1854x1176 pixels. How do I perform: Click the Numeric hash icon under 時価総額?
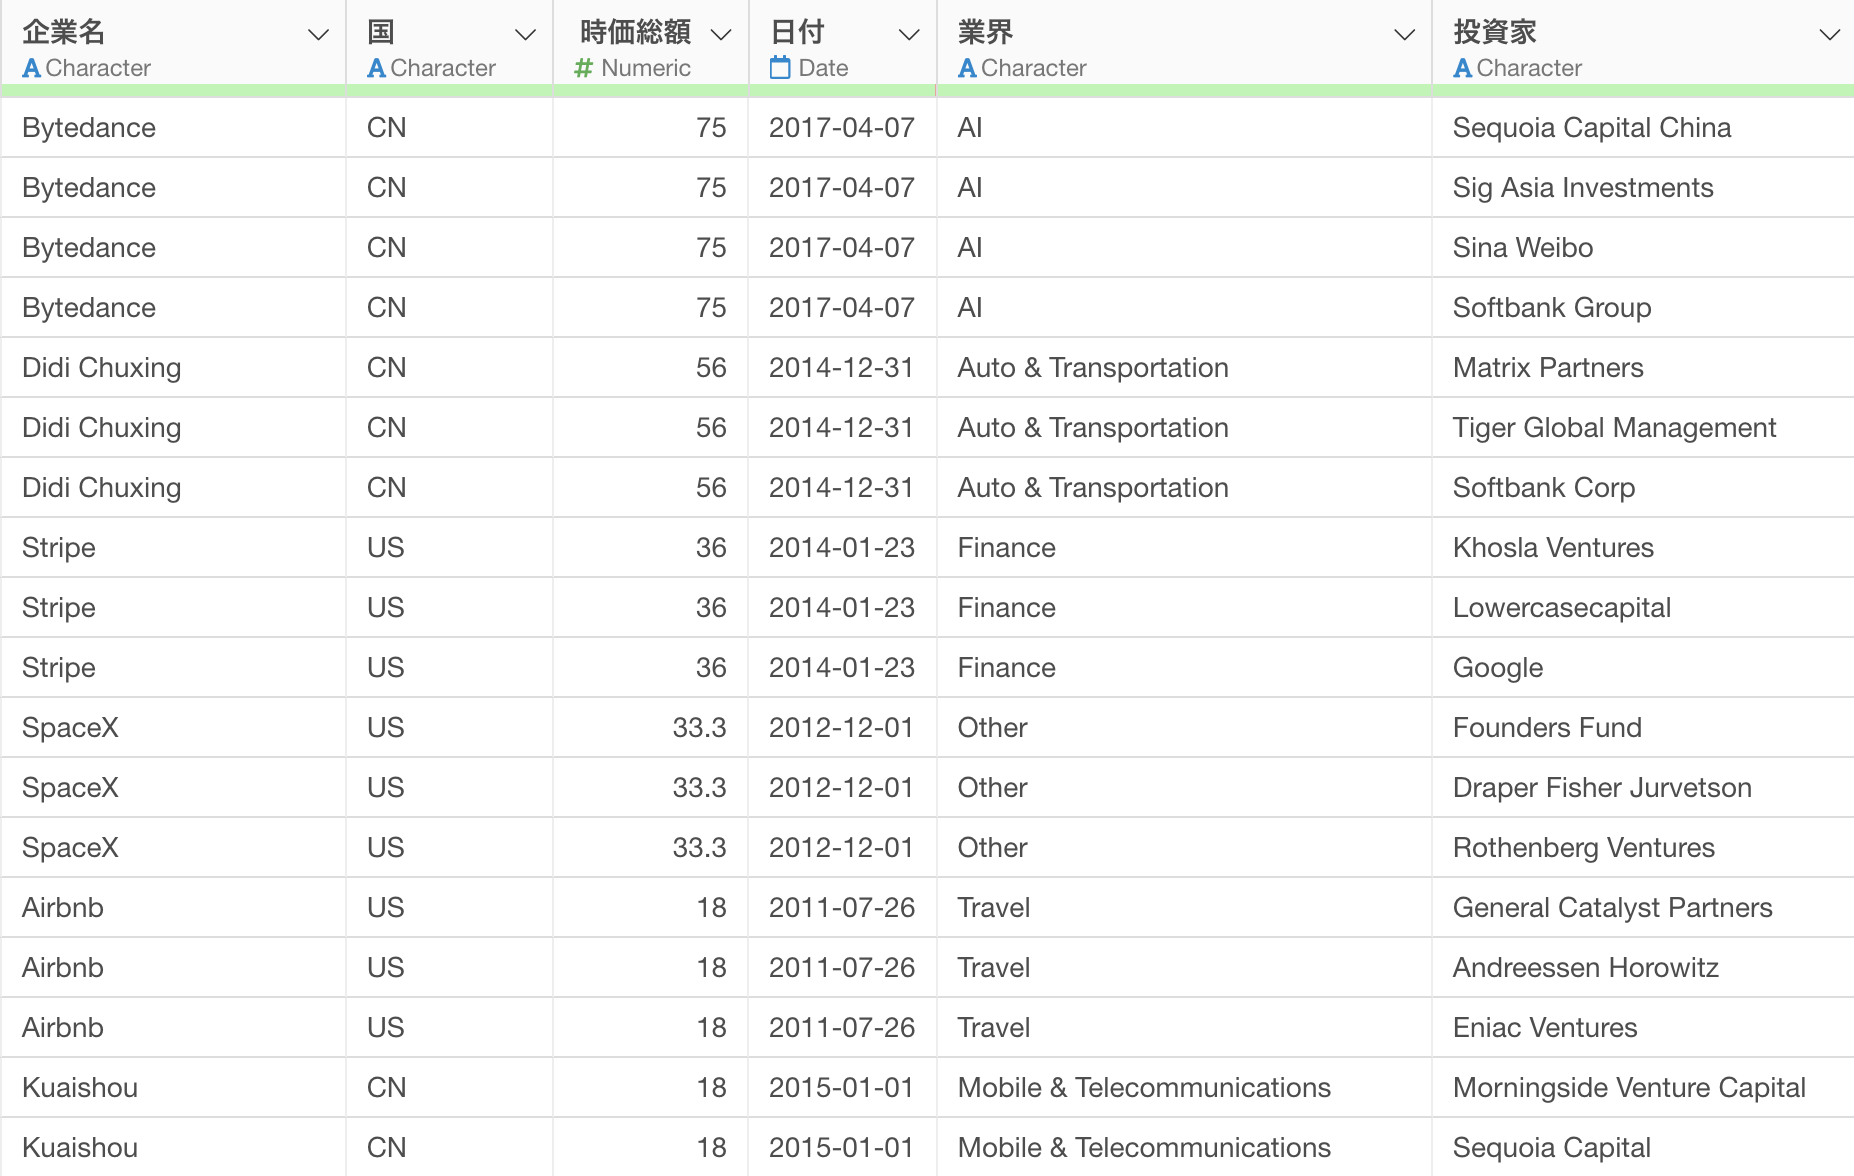tap(584, 68)
